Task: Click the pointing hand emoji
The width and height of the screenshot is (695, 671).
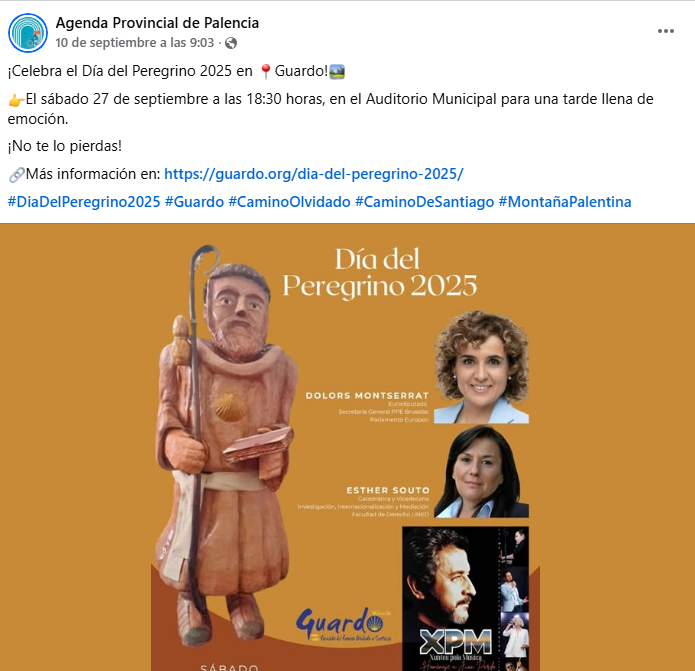Action: [16, 100]
